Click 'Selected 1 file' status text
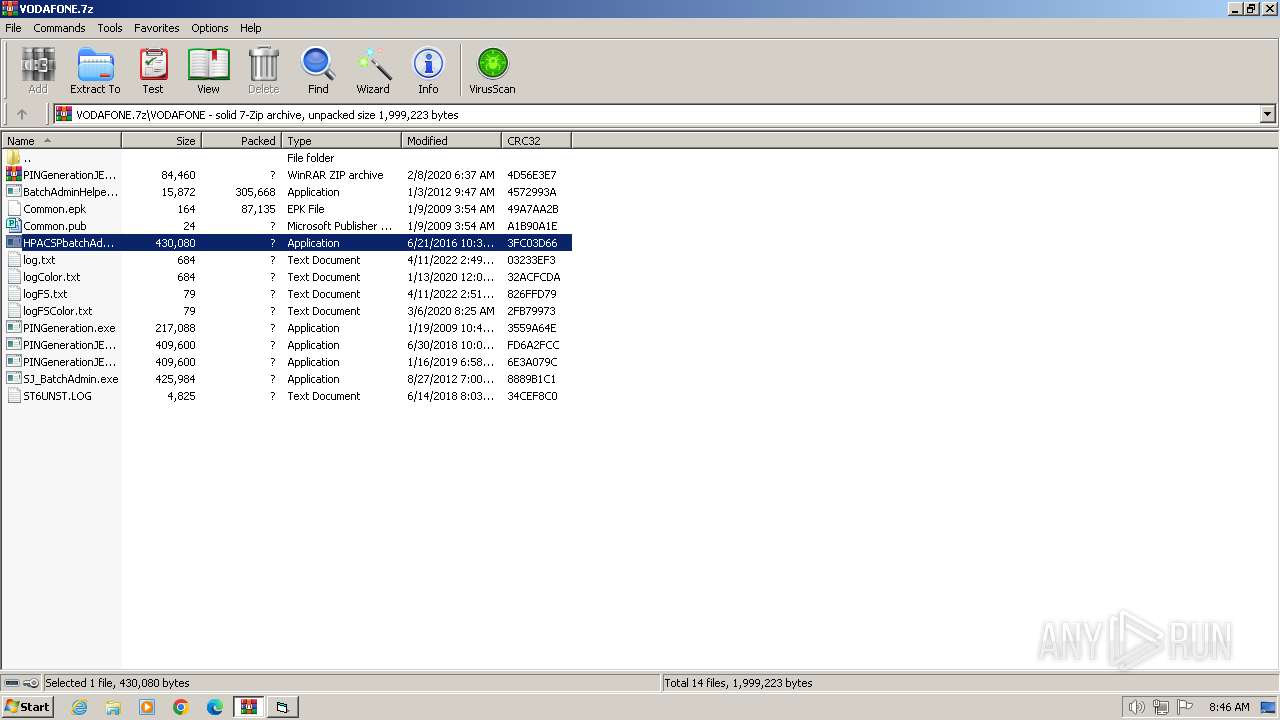Image resolution: width=1280 pixels, height=720 pixels. 117,683
